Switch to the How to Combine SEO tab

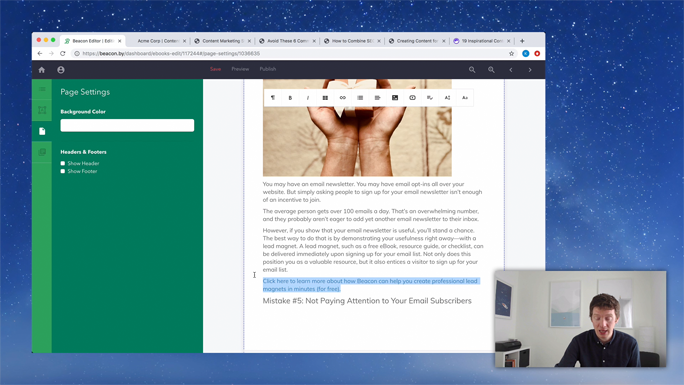click(x=352, y=41)
